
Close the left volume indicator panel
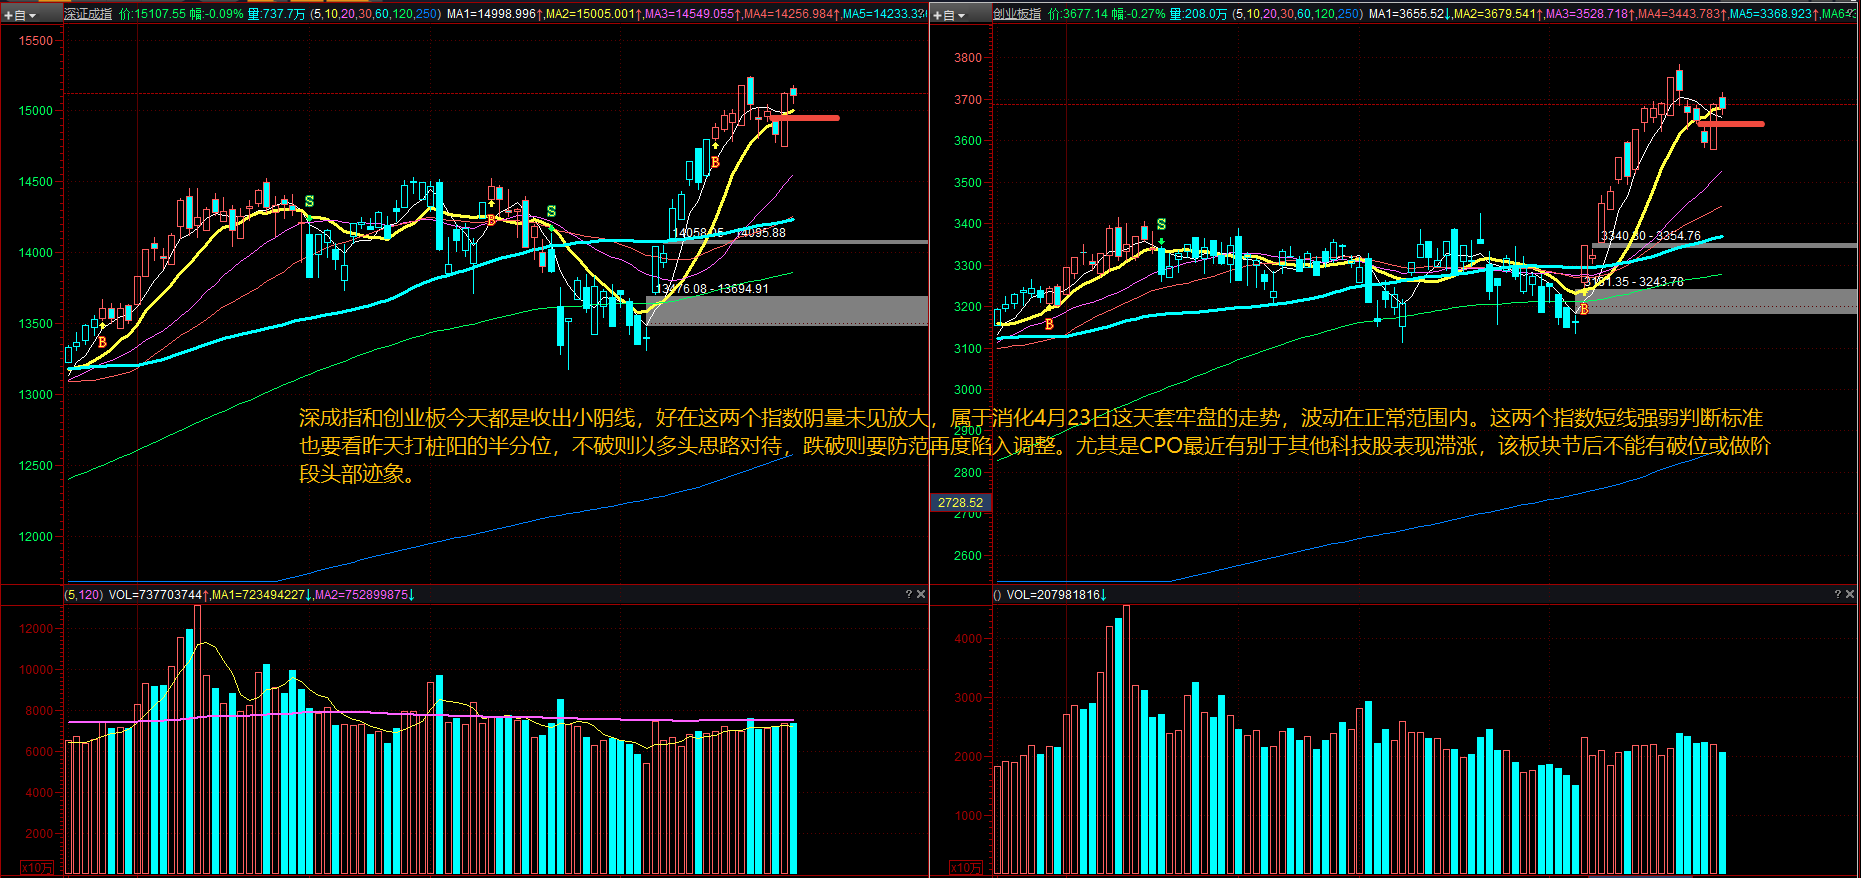[x=921, y=594]
